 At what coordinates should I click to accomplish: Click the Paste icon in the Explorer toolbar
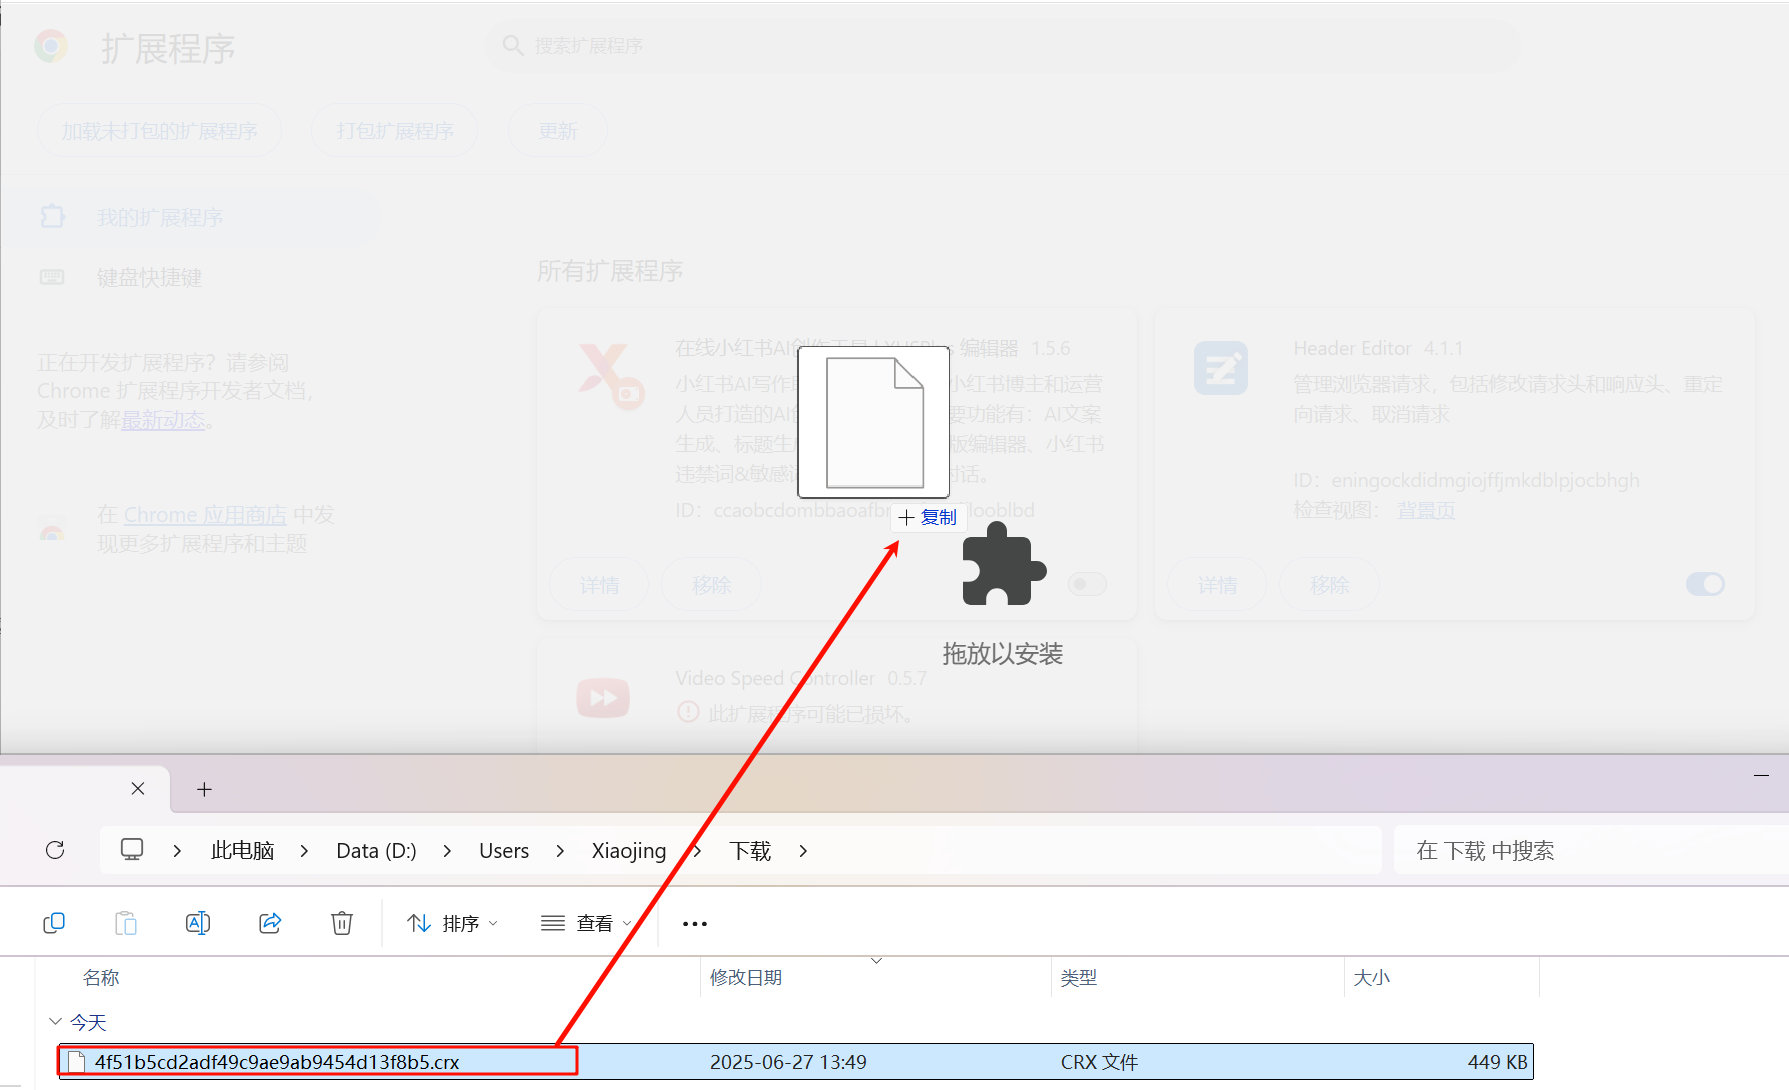click(x=126, y=922)
